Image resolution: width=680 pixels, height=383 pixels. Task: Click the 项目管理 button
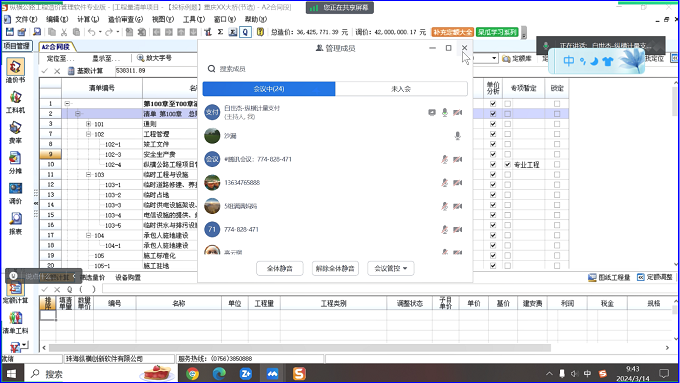point(17,46)
